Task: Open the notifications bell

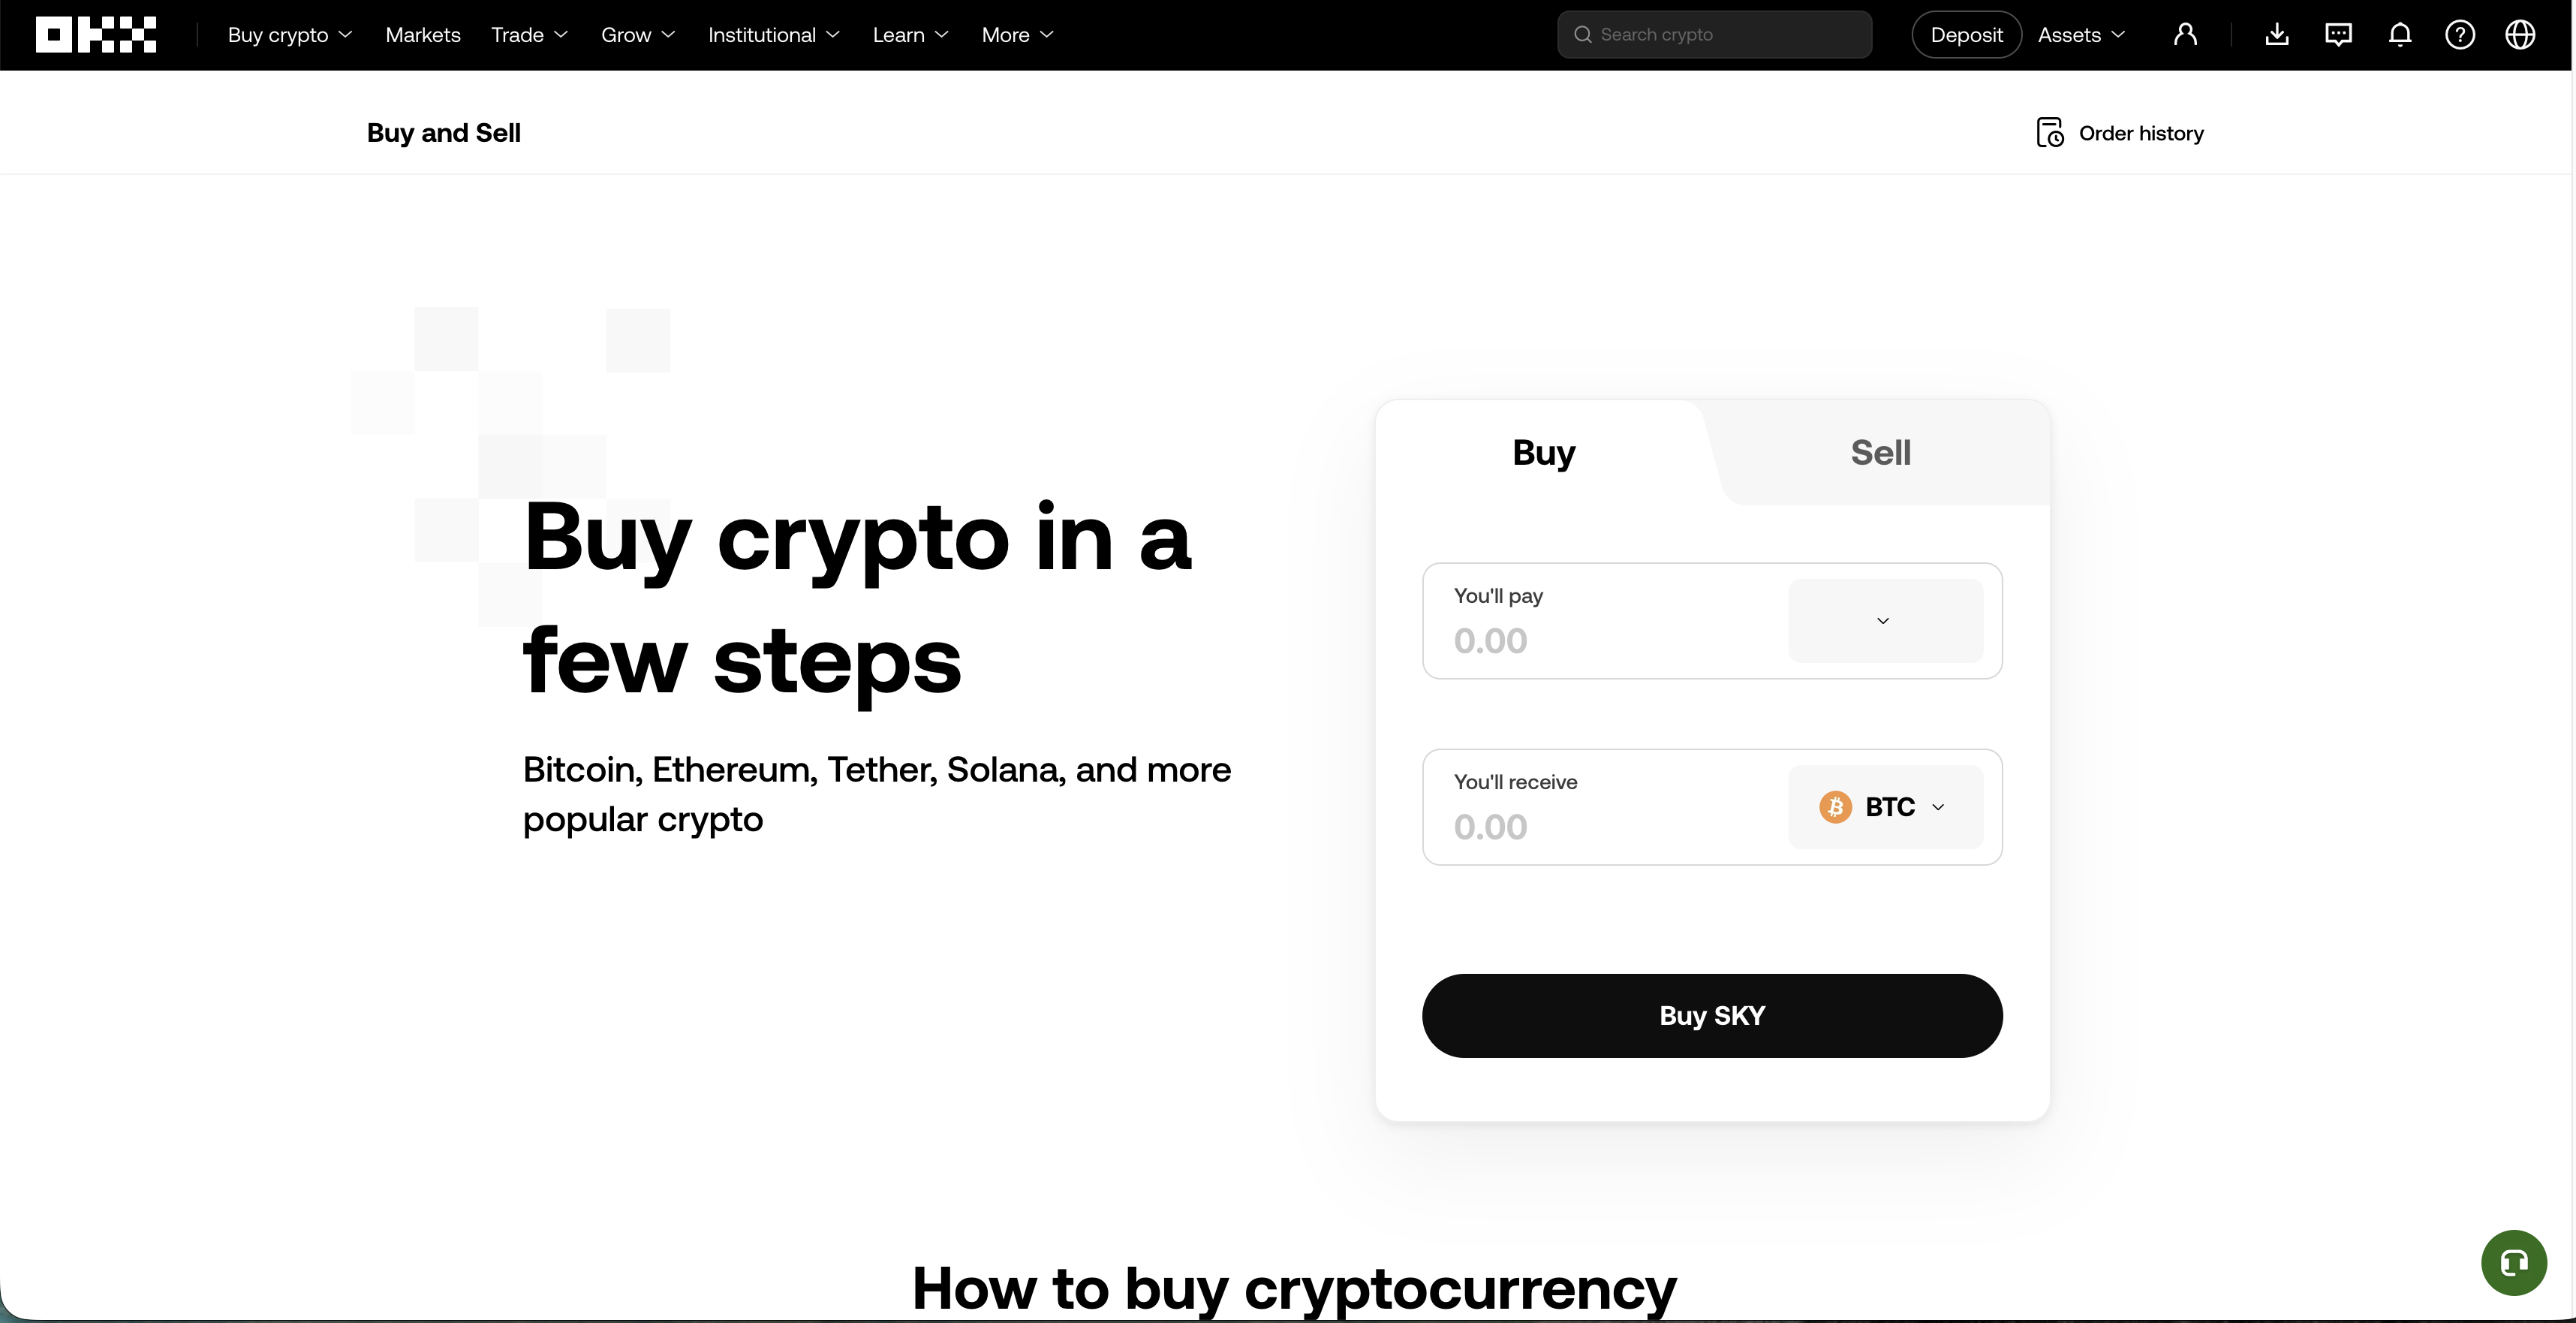Action: pos(2400,34)
